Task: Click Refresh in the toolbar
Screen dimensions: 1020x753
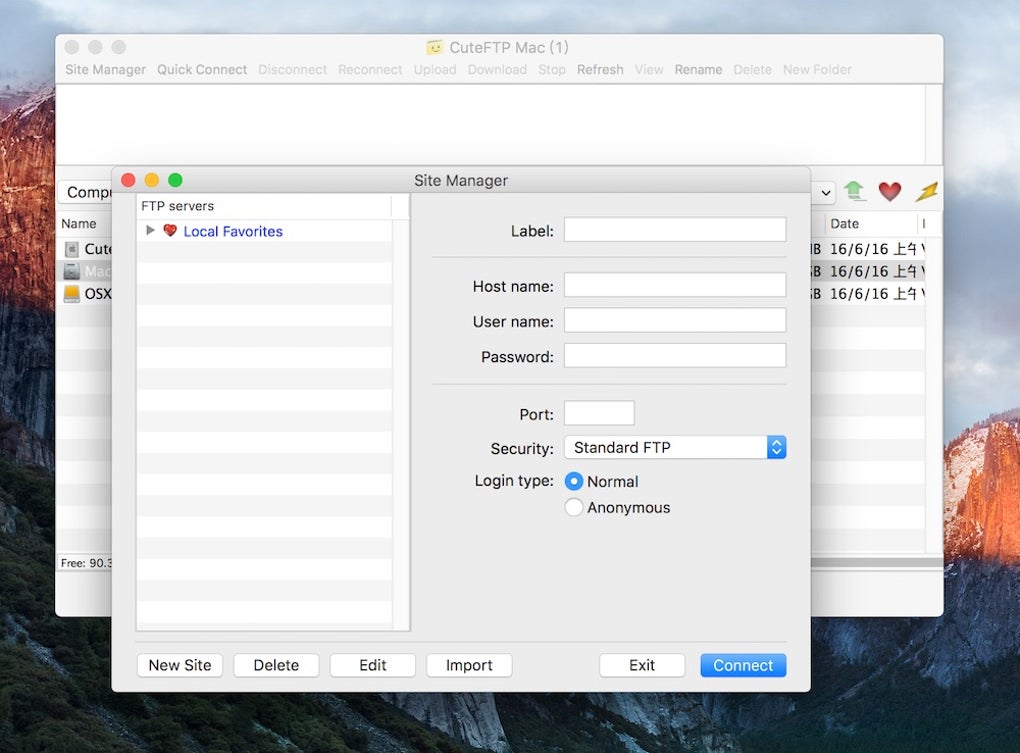Action: 600,70
